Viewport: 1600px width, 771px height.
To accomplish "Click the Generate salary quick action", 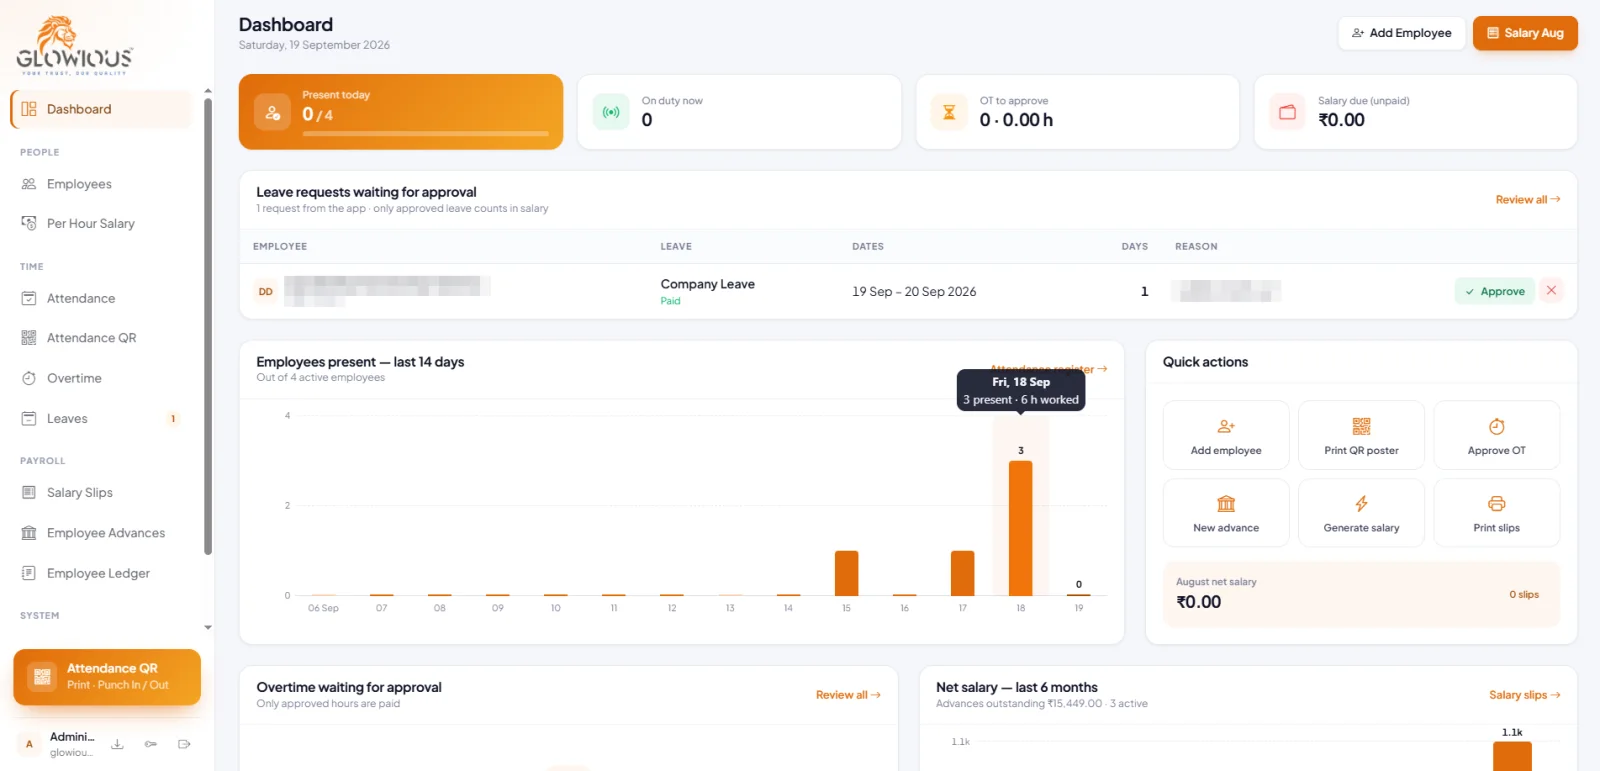I will (x=1361, y=513).
